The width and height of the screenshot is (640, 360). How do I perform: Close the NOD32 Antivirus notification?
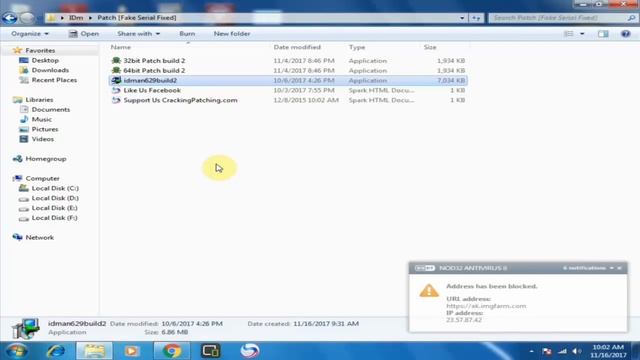[619, 268]
